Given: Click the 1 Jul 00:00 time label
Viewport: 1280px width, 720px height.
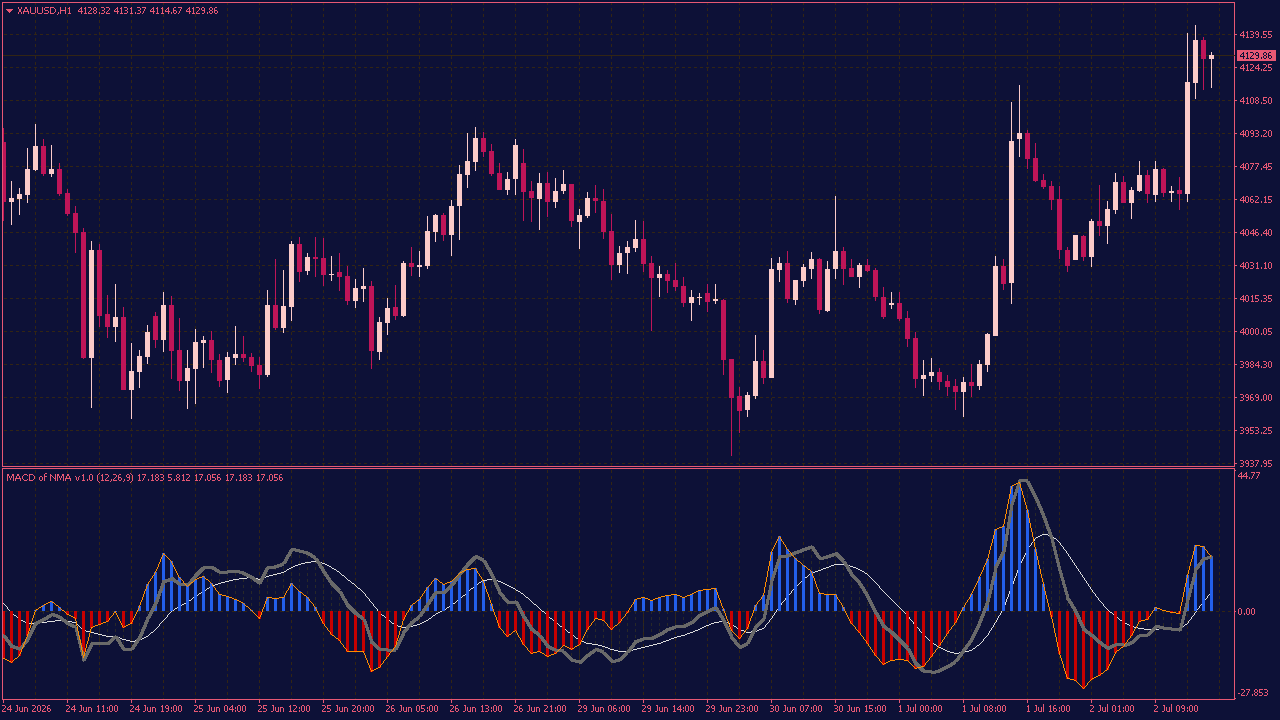Looking at the screenshot, I should 922,709.
